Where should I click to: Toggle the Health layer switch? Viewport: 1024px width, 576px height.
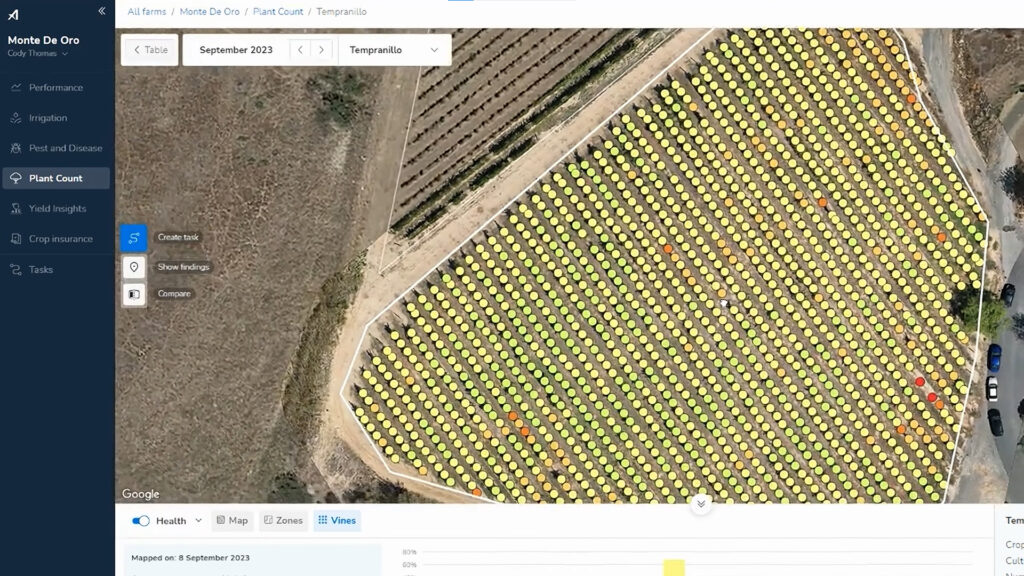click(140, 521)
